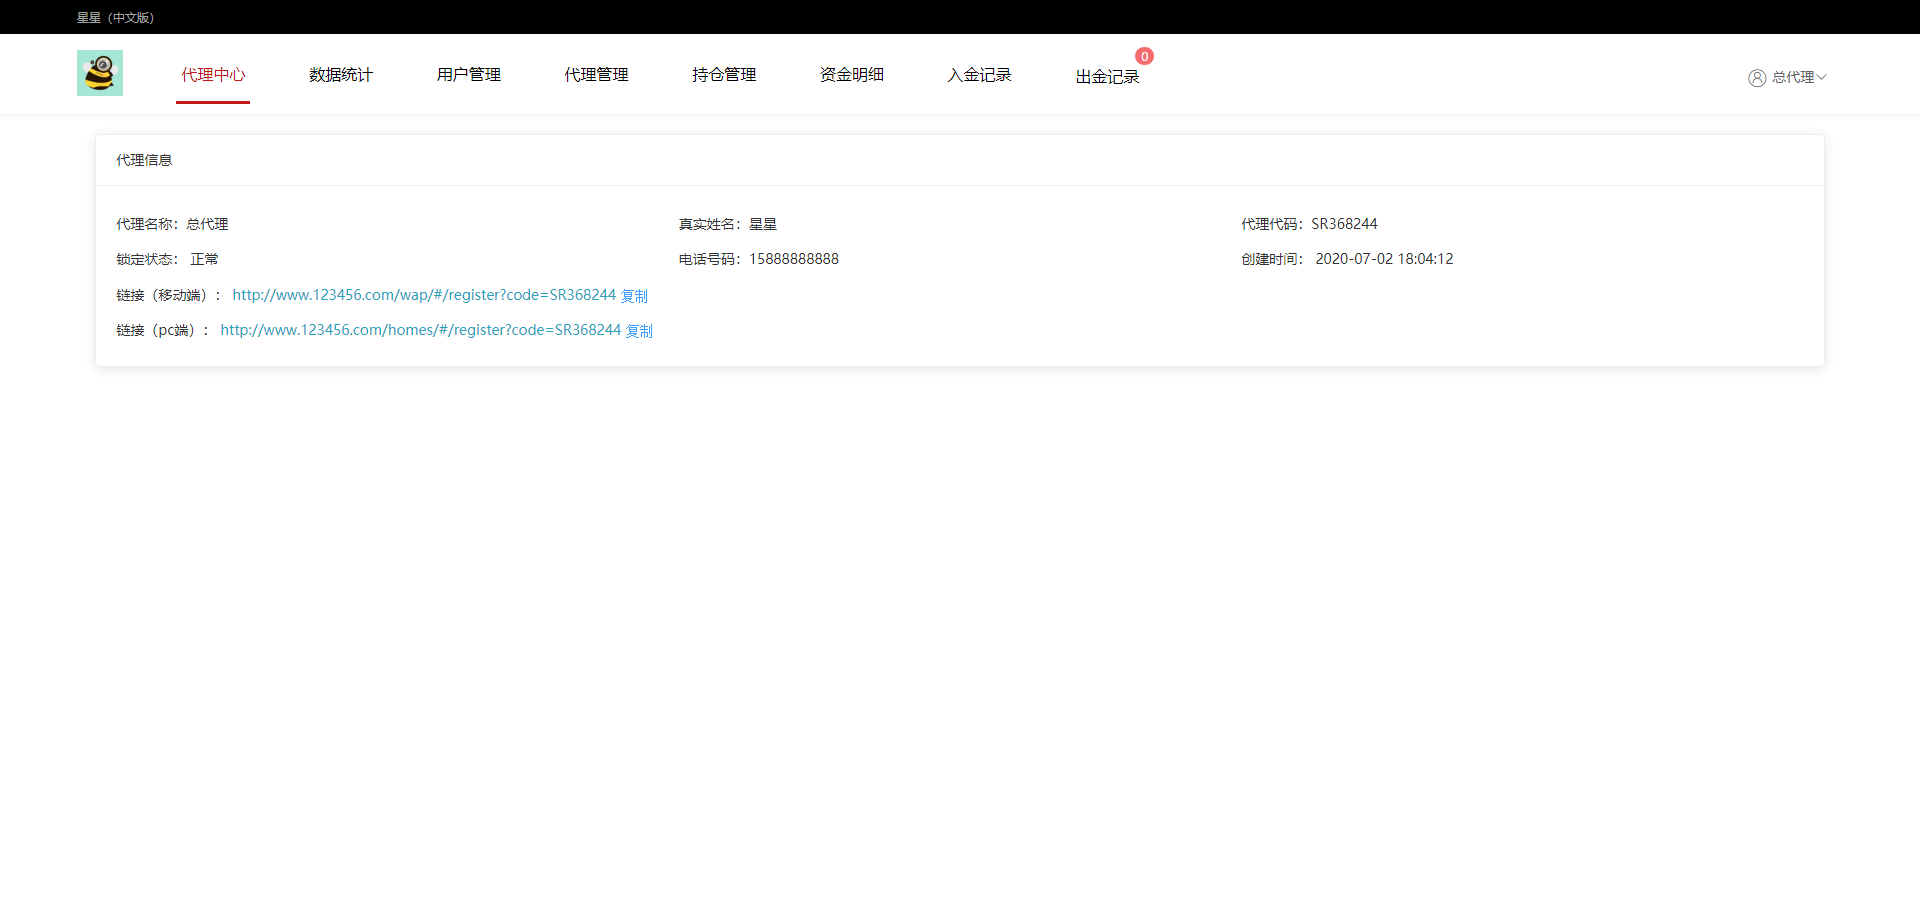
Task: Open the 入金记录 tab
Action: (979, 74)
